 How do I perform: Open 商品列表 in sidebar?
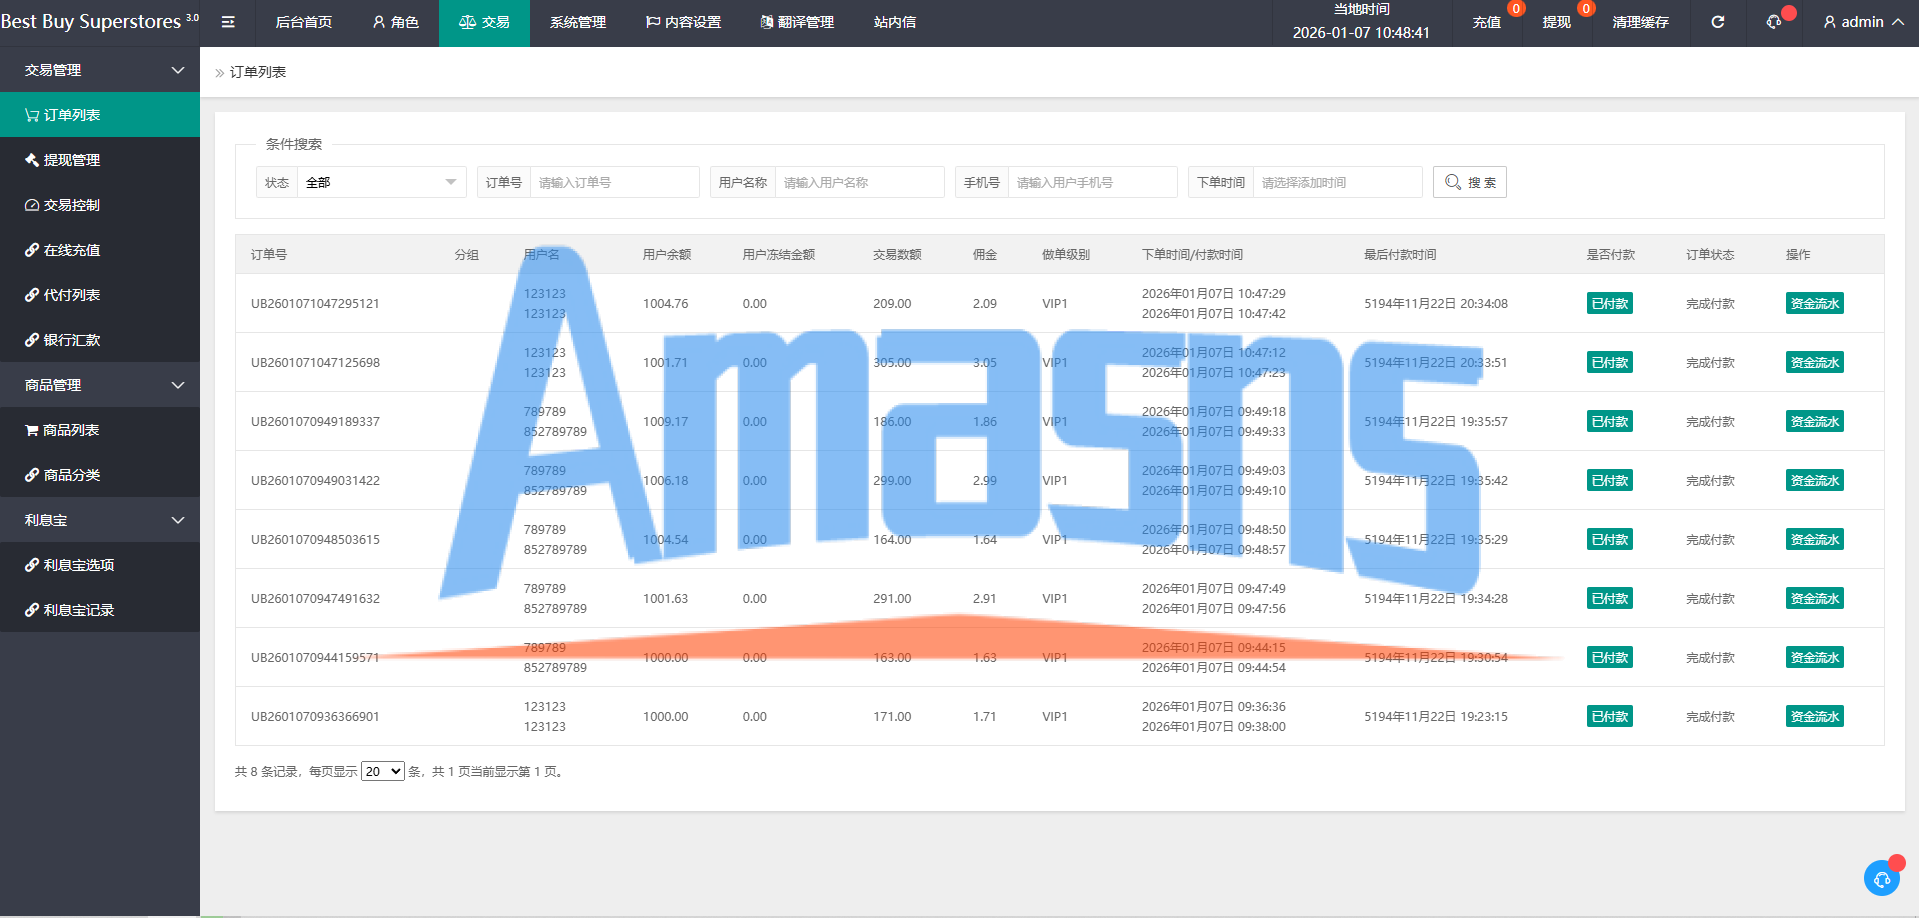tap(100, 430)
